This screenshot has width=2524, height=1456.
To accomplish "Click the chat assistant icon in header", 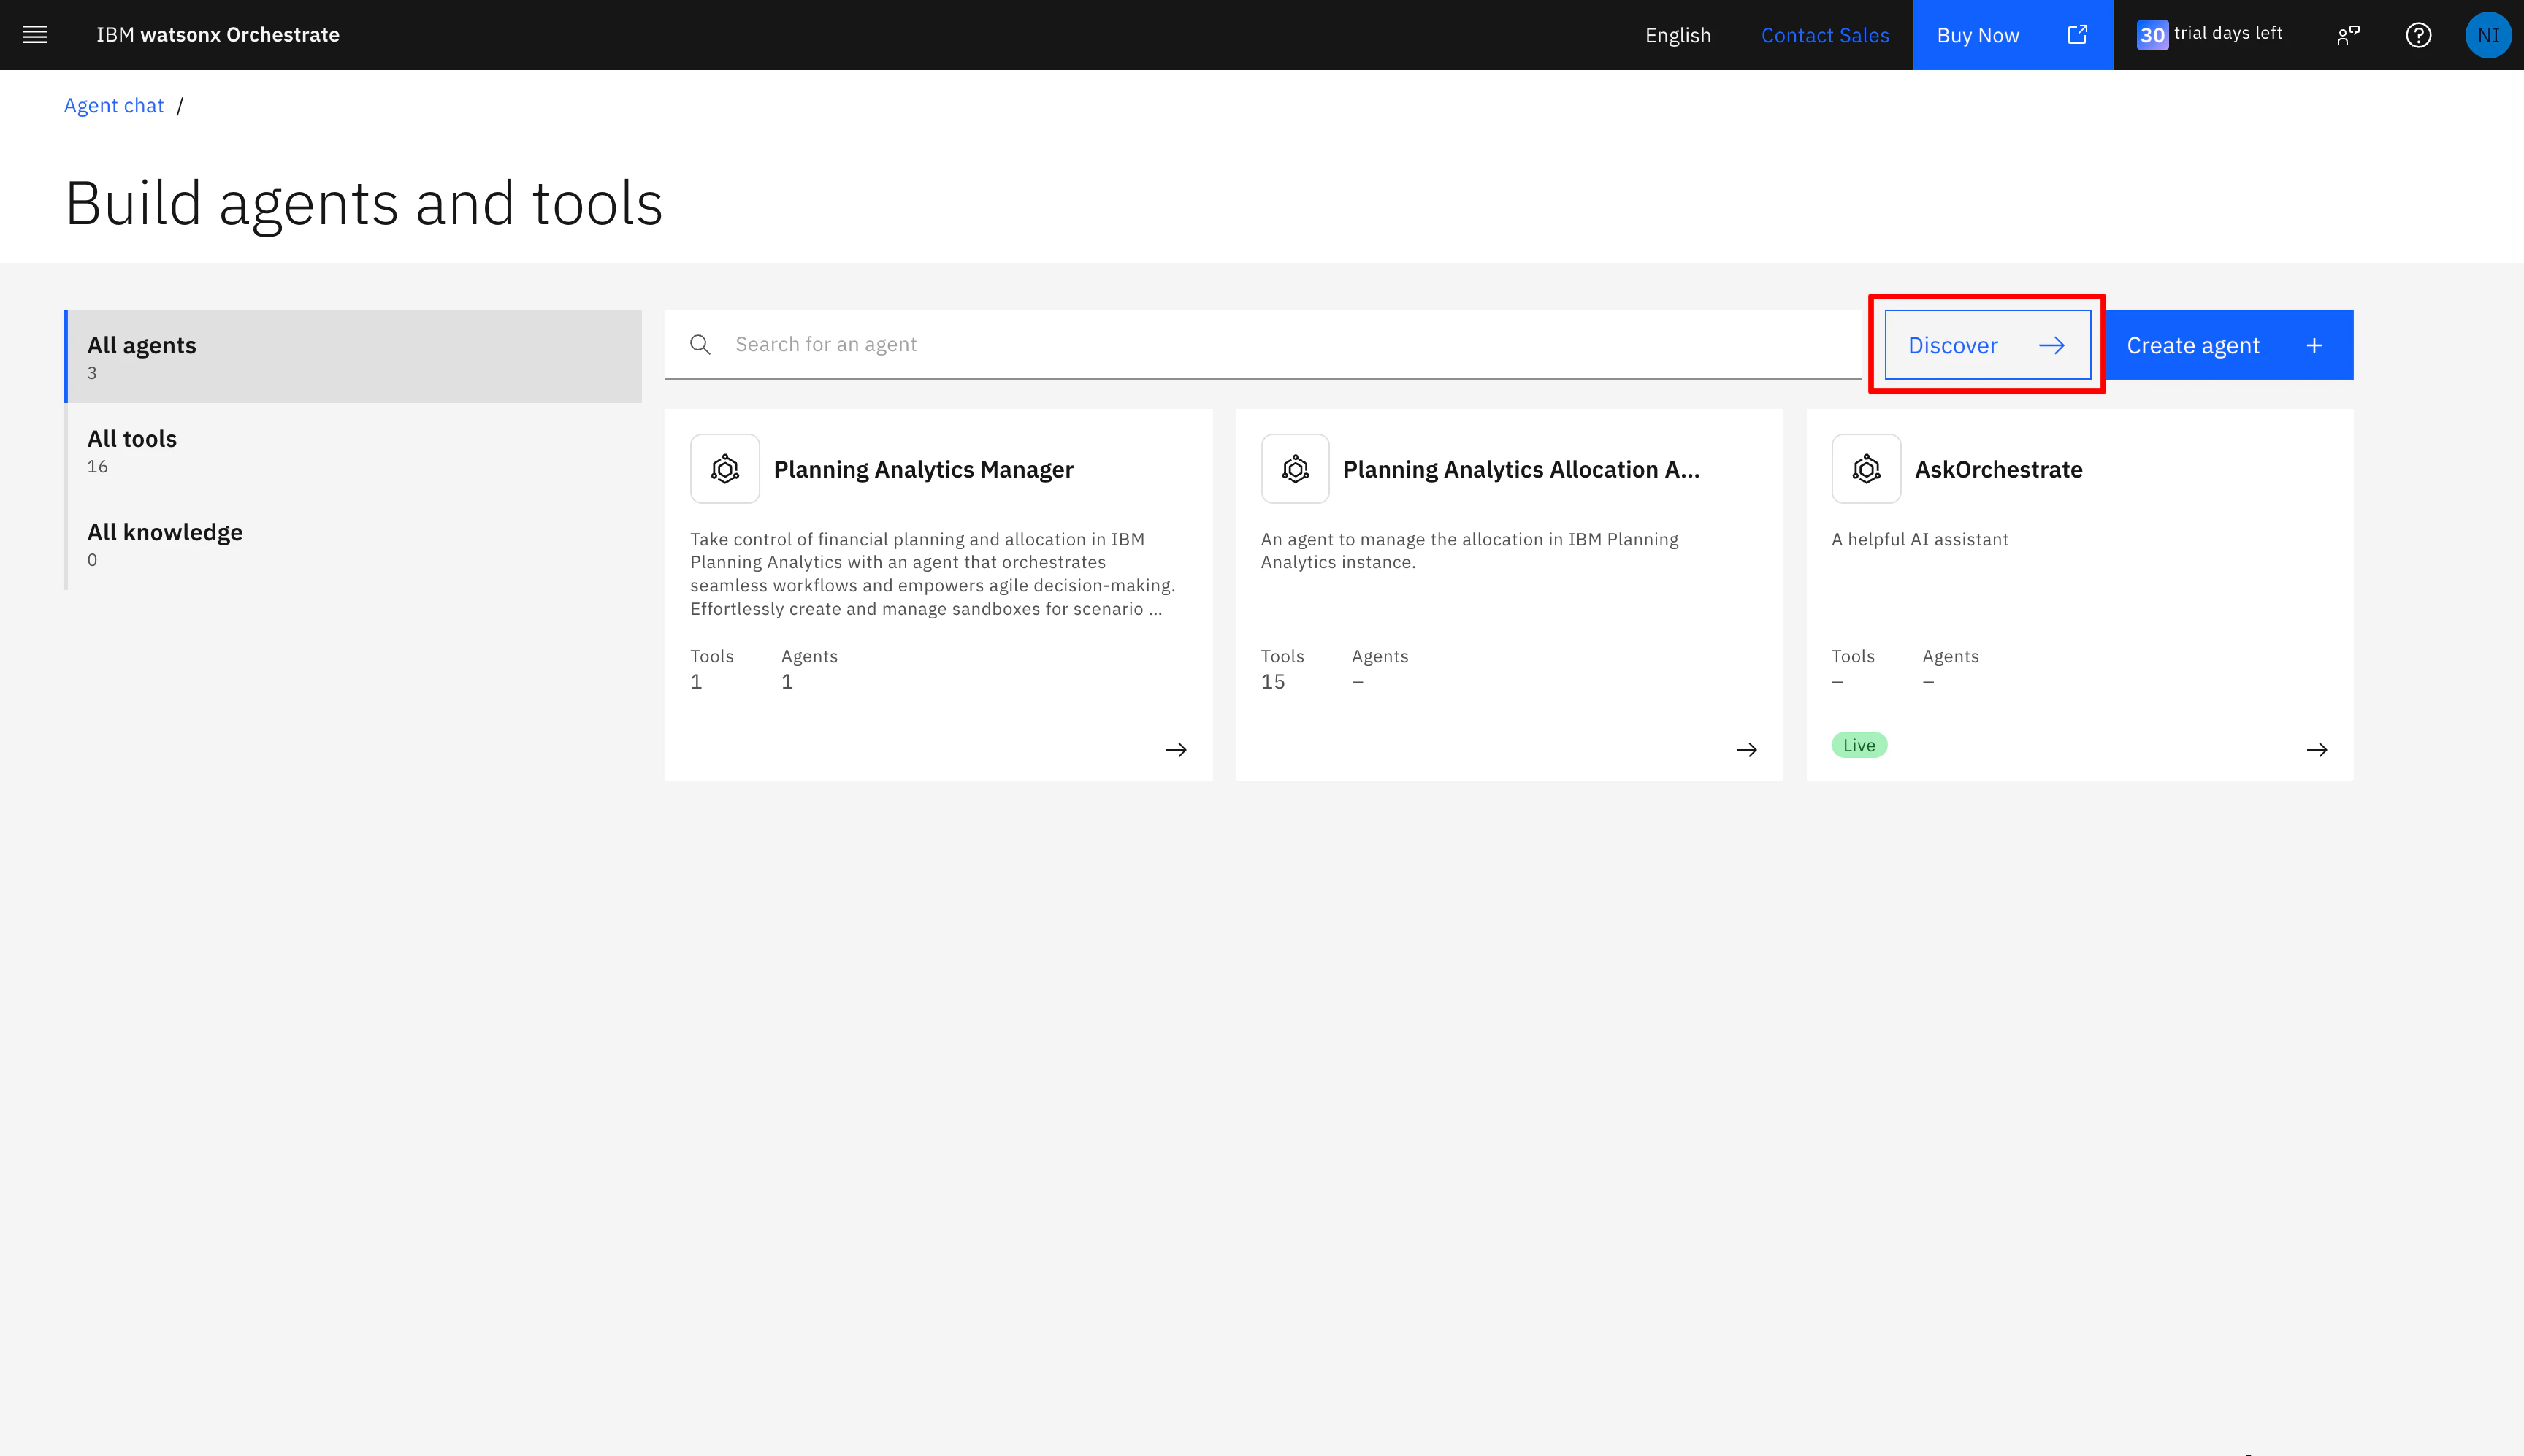I will tap(2348, 35).
